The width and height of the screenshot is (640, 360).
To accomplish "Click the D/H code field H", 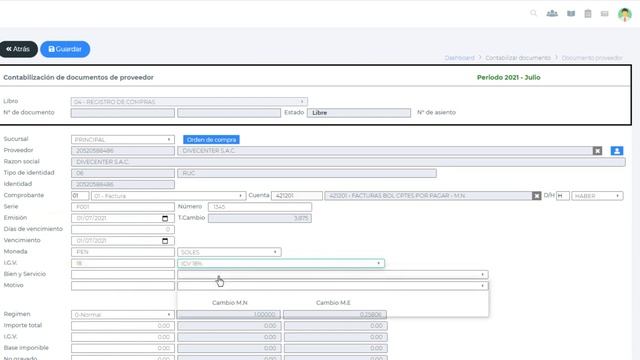I will [562, 196].
